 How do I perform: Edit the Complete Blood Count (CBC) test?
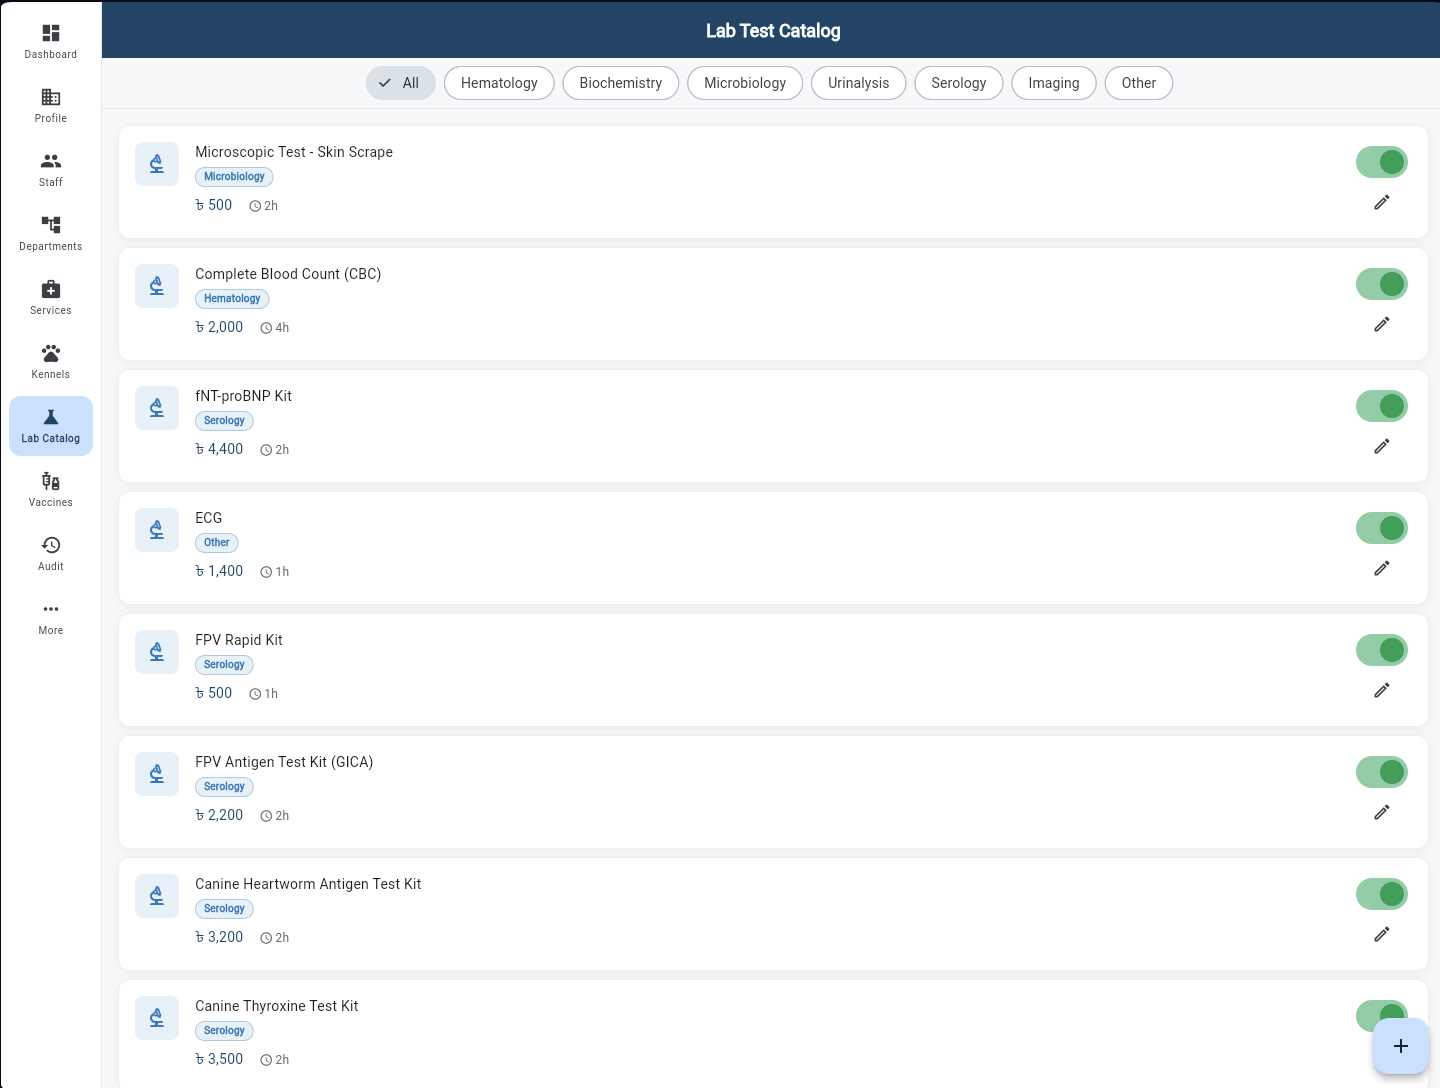(x=1381, y=324)
